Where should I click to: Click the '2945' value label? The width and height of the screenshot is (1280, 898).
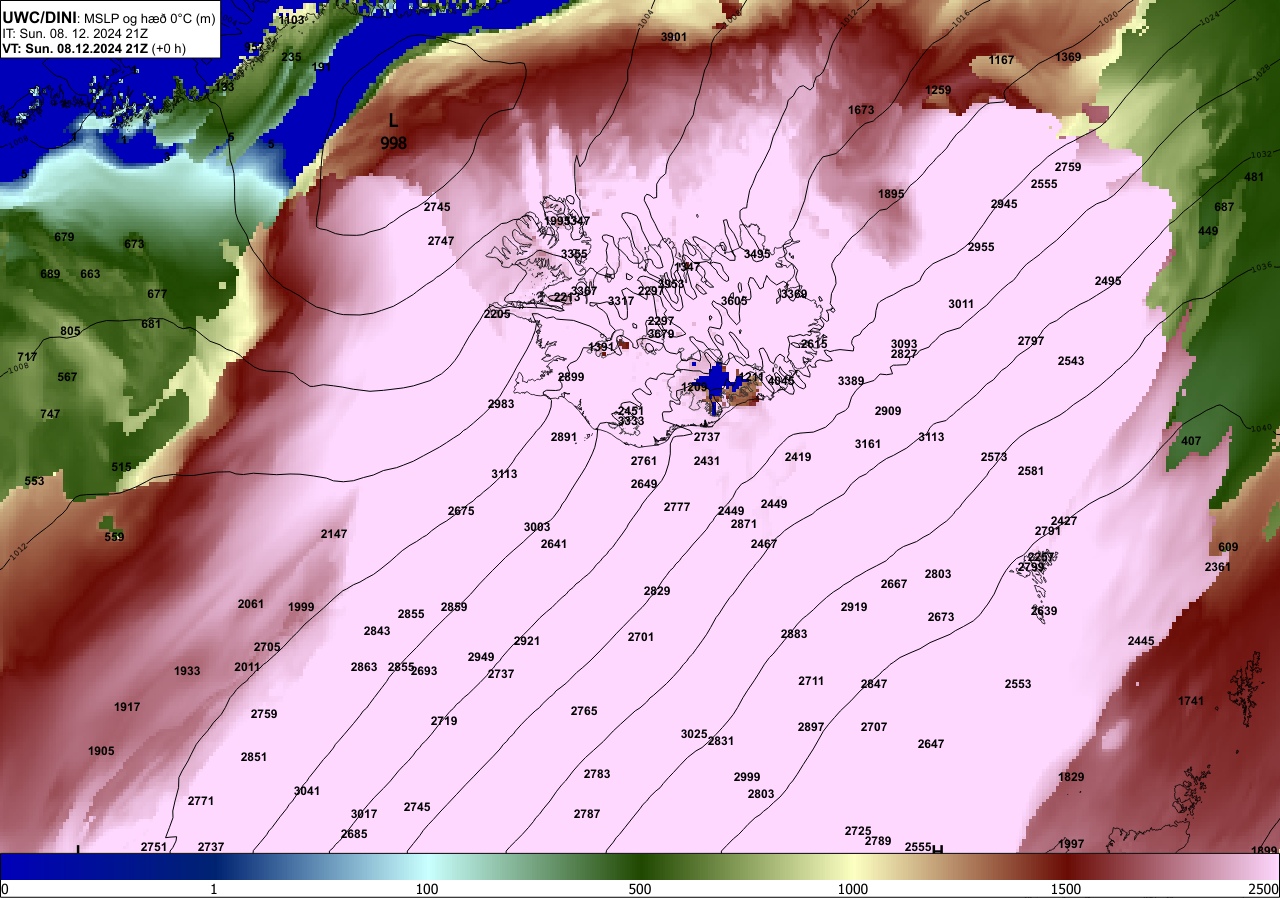pyautogui.click(x=1004, y=204)
